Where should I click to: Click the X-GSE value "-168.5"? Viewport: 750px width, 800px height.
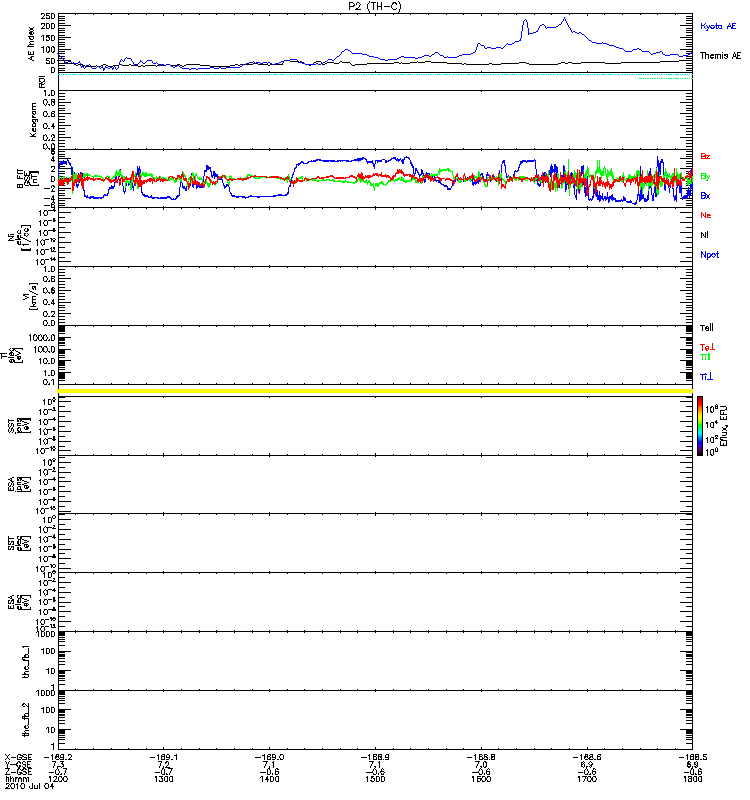(x=692, y=757)
